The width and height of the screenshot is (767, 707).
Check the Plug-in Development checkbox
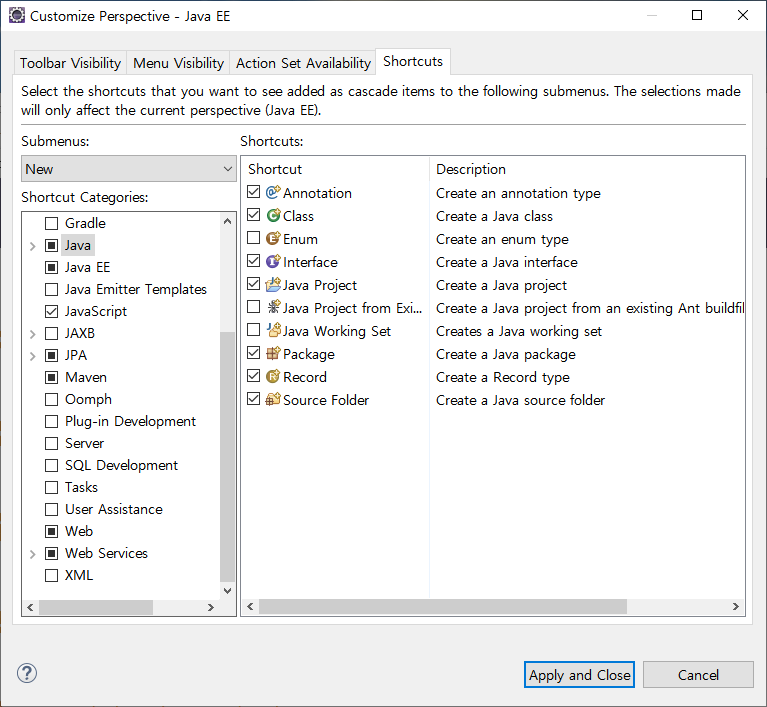(51, 422)
